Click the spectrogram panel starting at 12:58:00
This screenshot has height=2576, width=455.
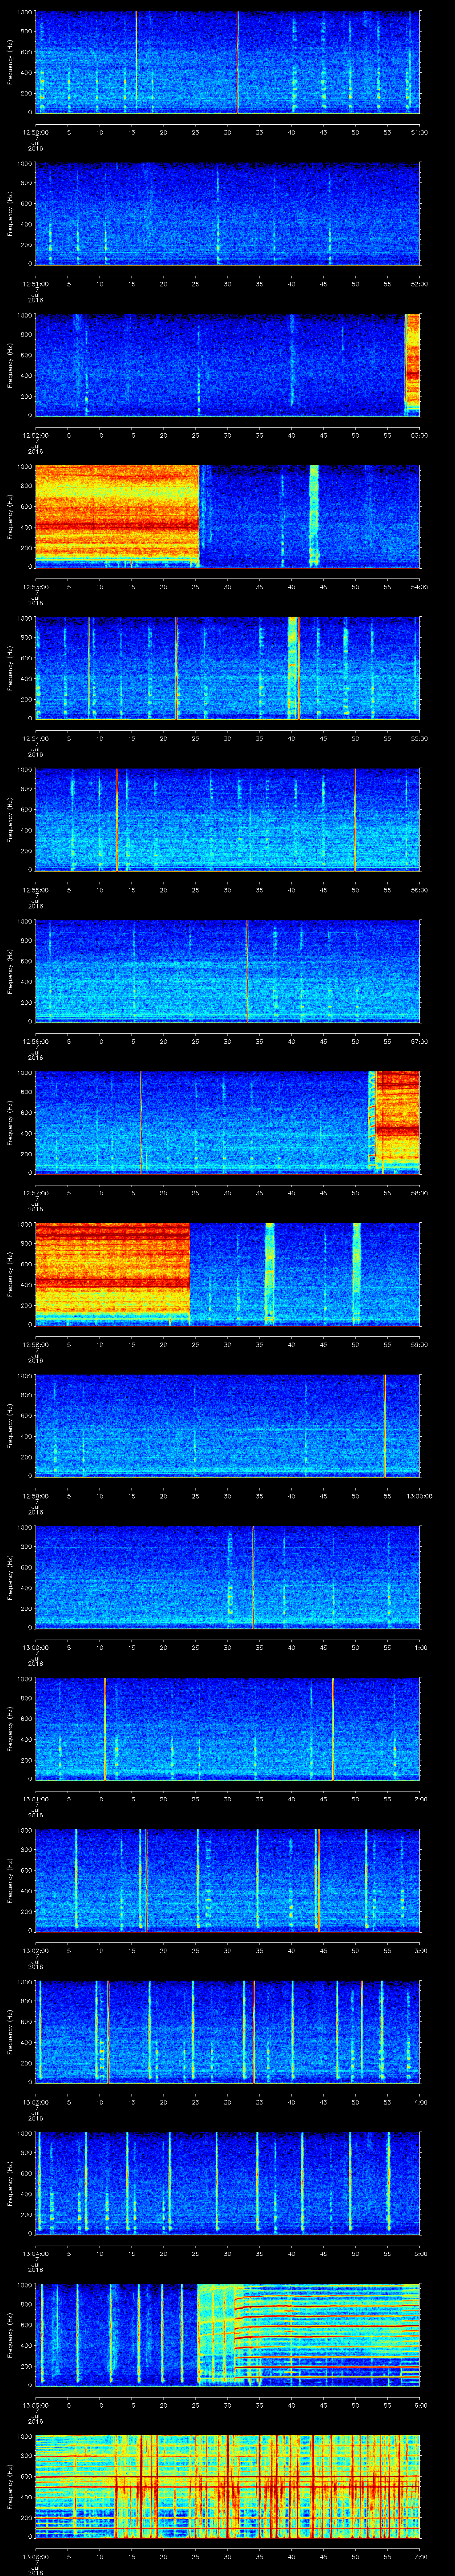[227, 1274]
